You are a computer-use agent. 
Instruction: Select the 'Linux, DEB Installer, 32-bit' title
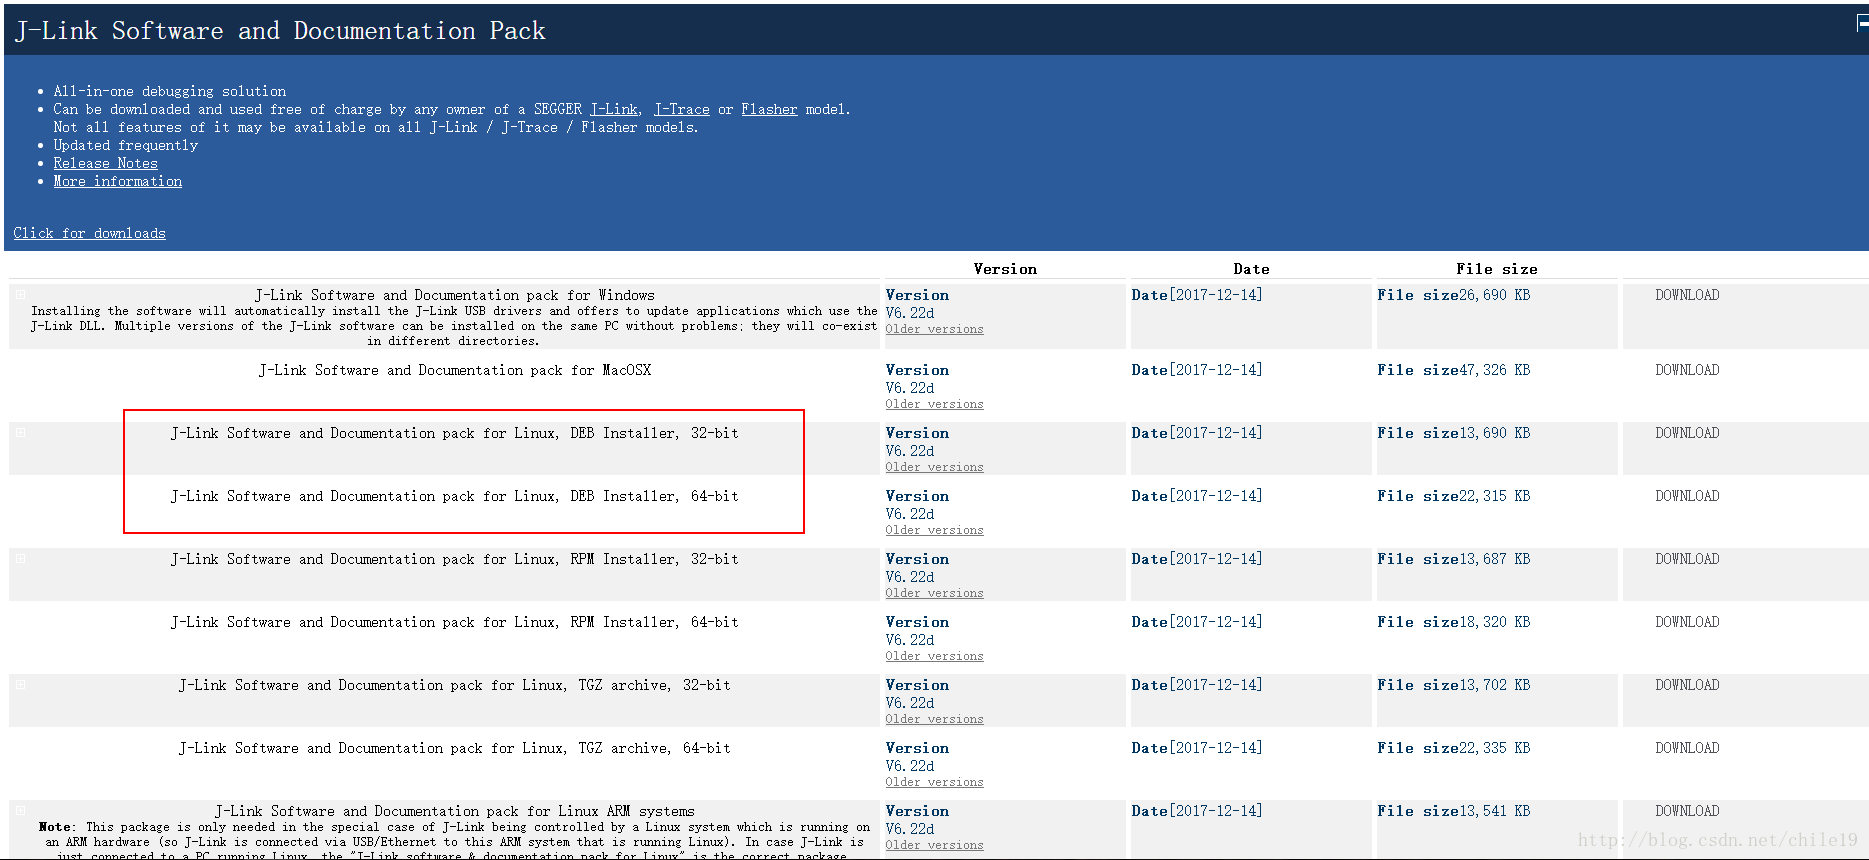(x=454, y=433)
